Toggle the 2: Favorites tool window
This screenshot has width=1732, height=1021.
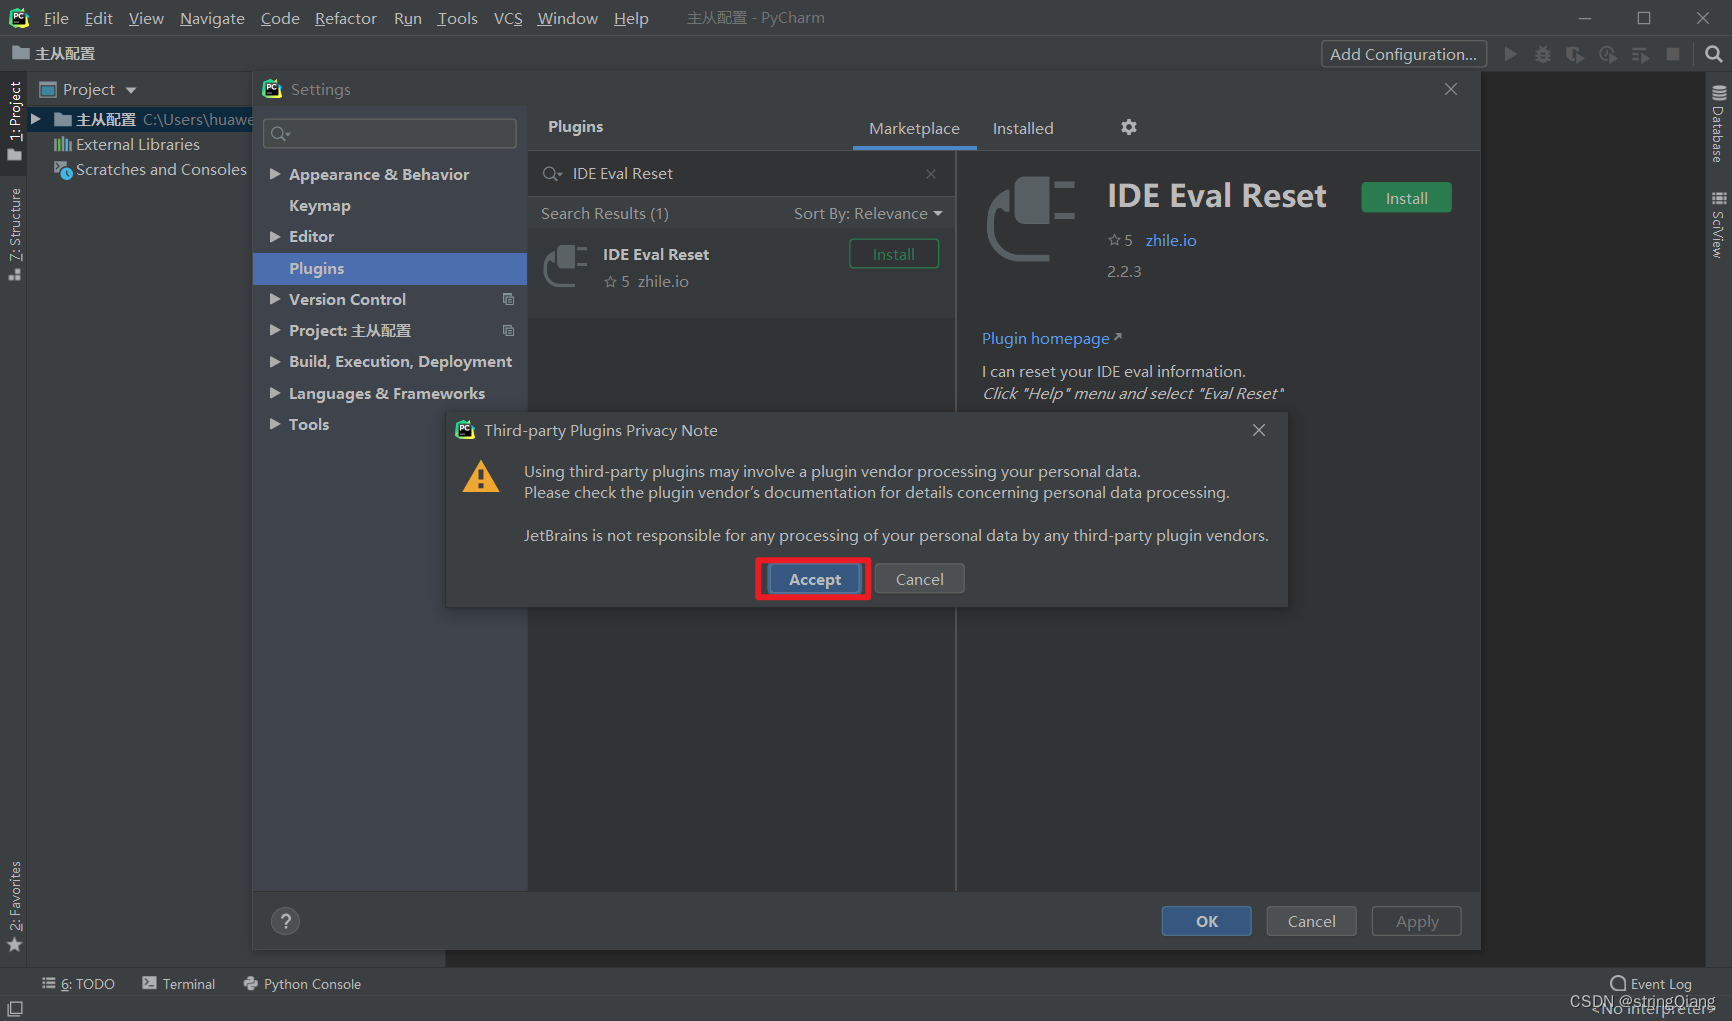pos(14,906)
